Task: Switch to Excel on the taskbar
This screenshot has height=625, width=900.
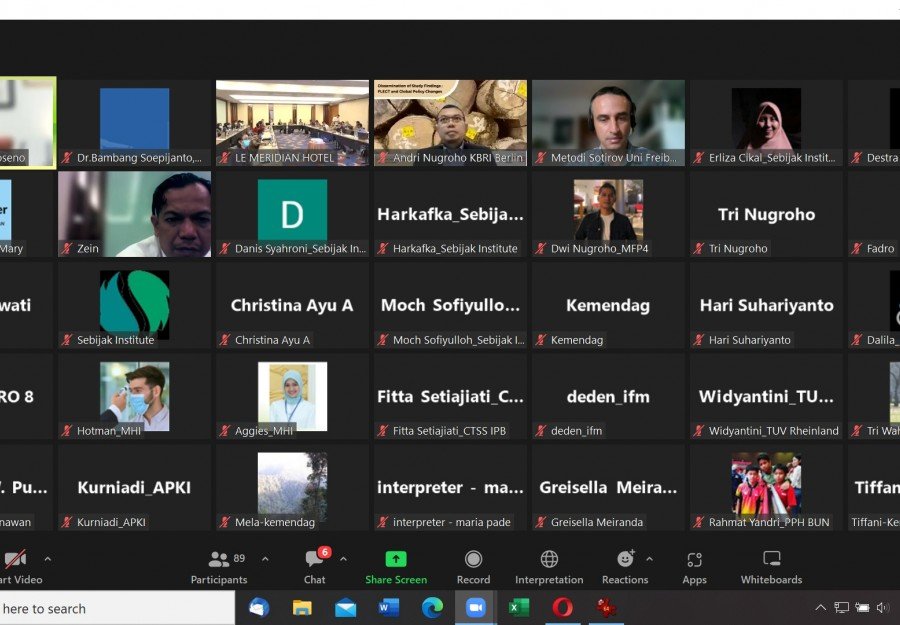Action: tap(519, 608)
